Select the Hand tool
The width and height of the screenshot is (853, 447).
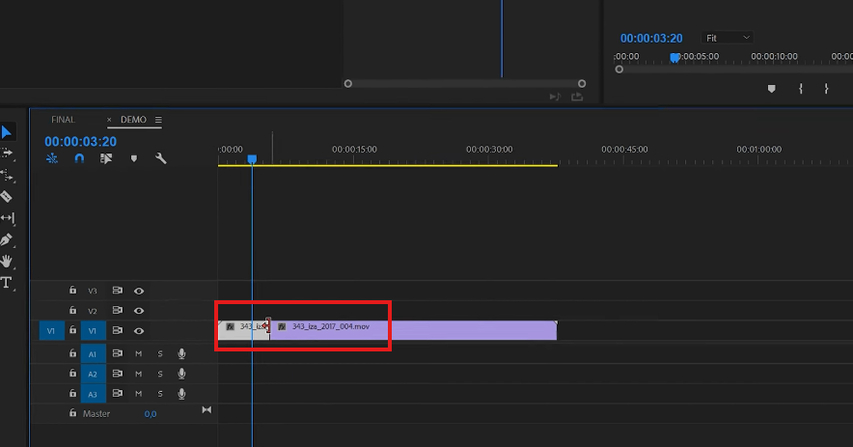pos(7,261)
